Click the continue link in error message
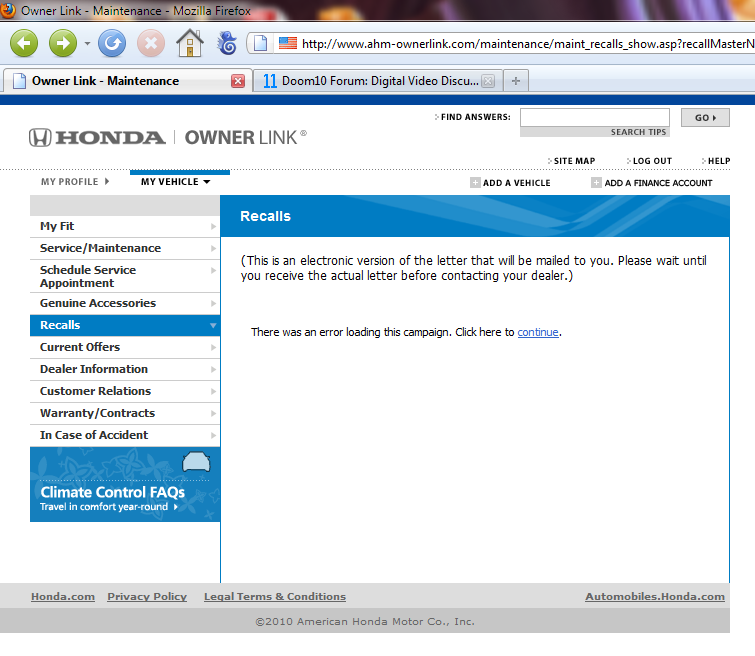The width and height of the screenshot is (755, 656). (538, 332)
